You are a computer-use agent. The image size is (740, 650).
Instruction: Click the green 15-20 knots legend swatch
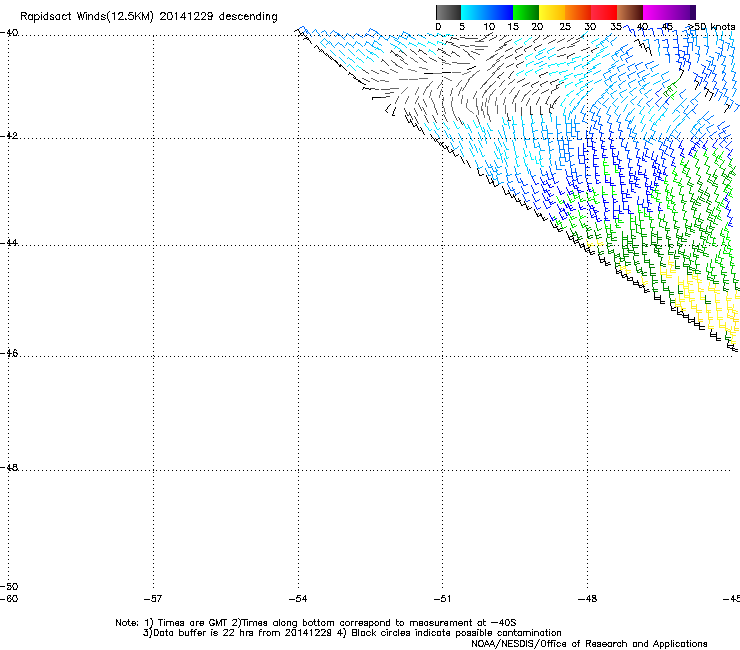[526, 12]
